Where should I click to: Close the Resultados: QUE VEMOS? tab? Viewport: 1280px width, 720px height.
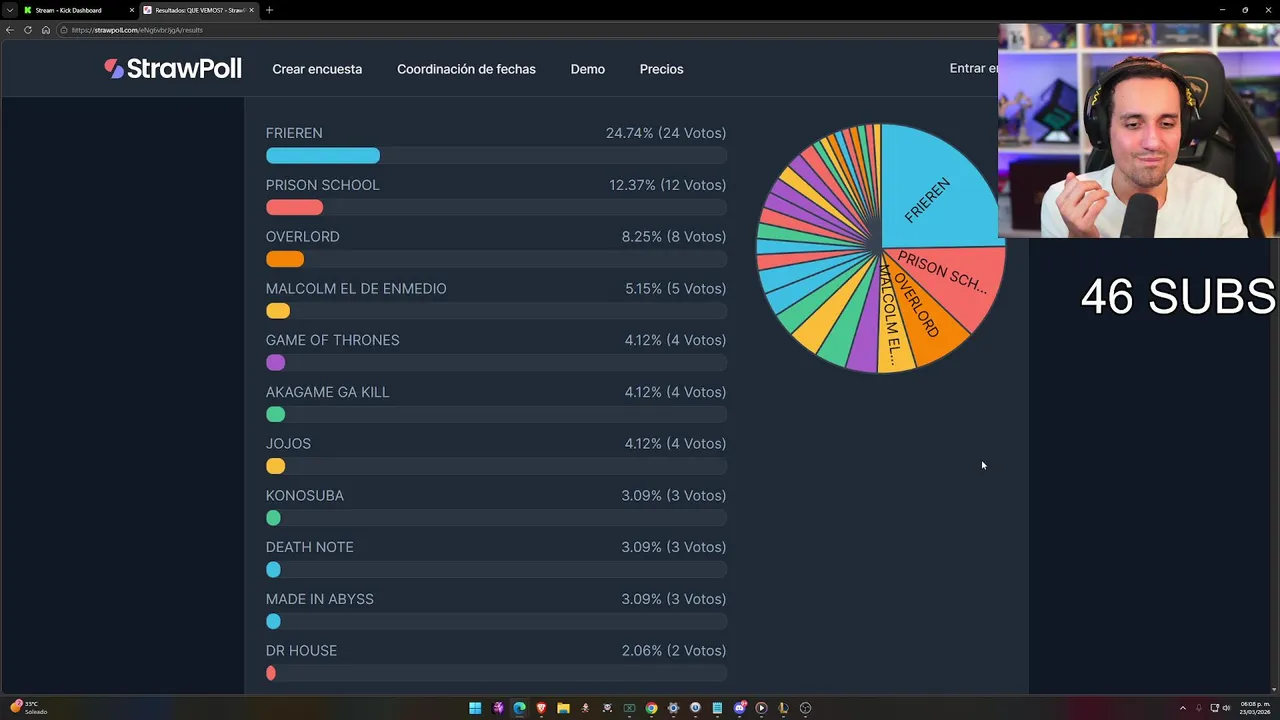click(x=251, y=10)
